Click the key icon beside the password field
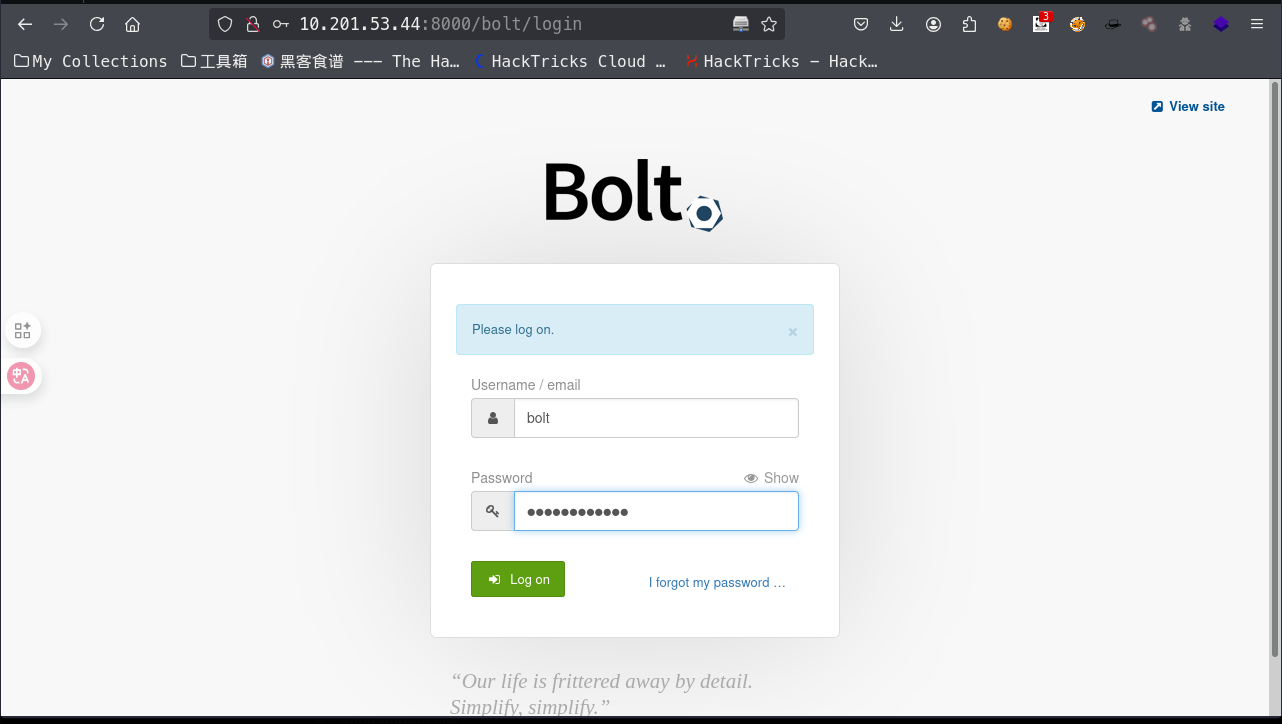The width and height of the screenshot is (1282, 724). pos(493,511)
